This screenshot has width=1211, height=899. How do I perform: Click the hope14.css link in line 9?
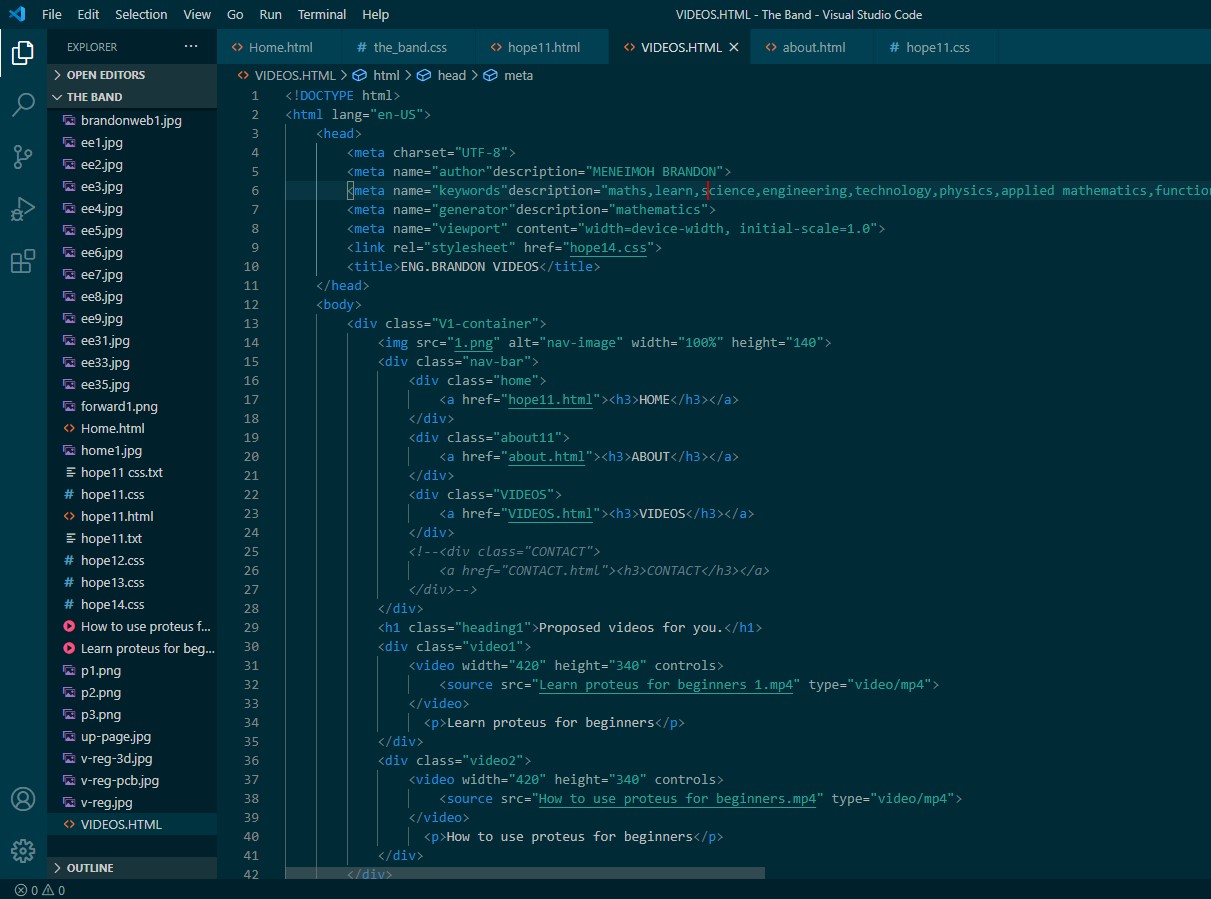pos(607,247)
